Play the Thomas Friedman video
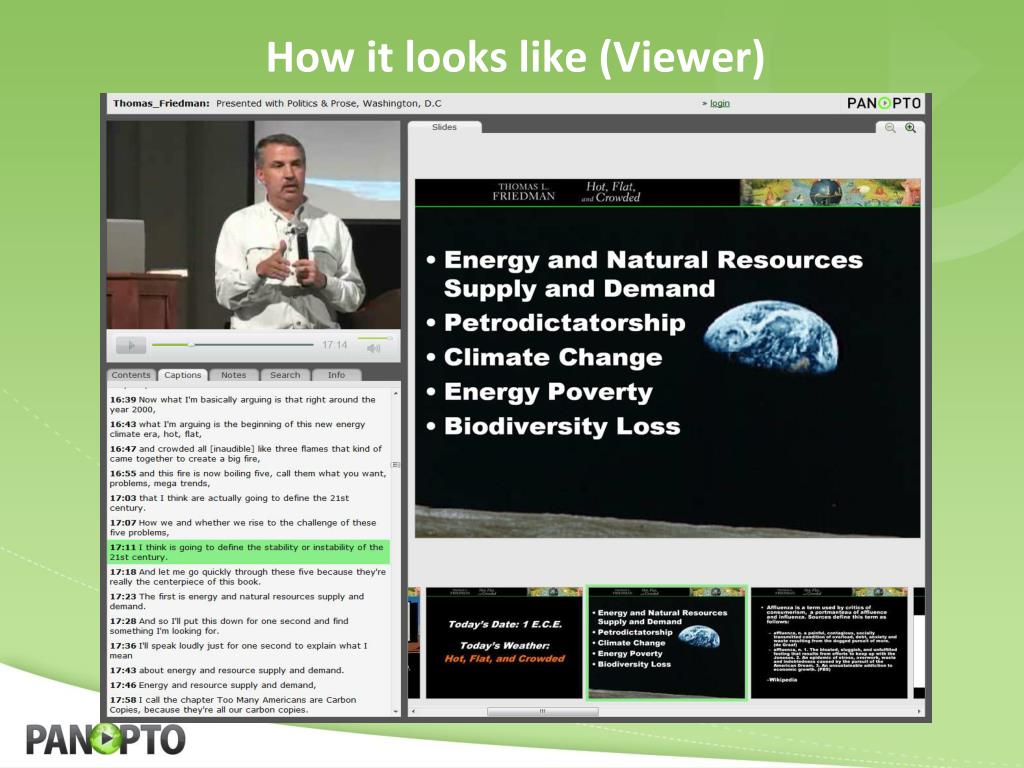Screen dimensions: 1024x768 (131, 345)
